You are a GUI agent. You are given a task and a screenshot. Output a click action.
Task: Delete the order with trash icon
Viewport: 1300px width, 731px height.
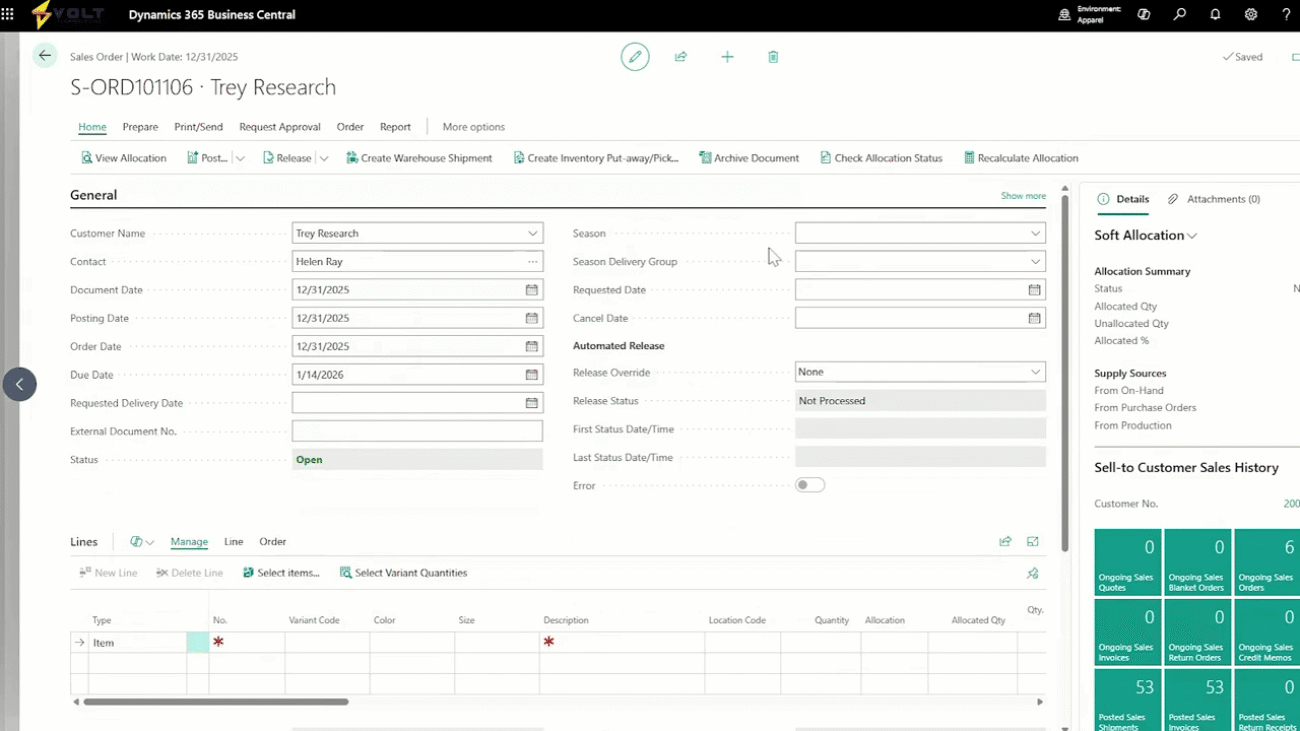click(773, 57)
